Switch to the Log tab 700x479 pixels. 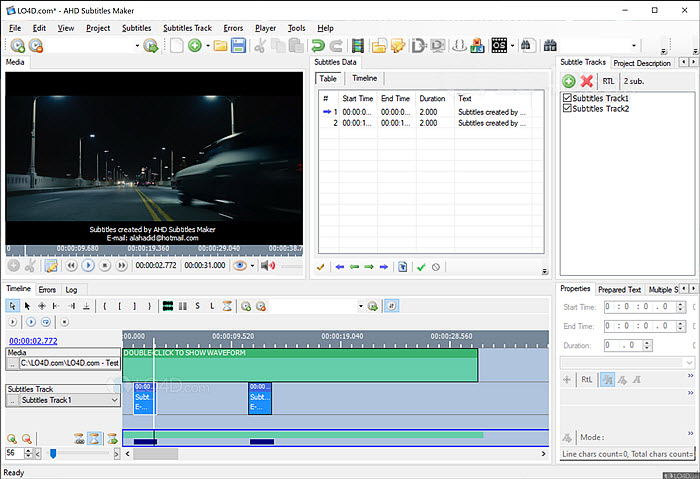(71, 290)
